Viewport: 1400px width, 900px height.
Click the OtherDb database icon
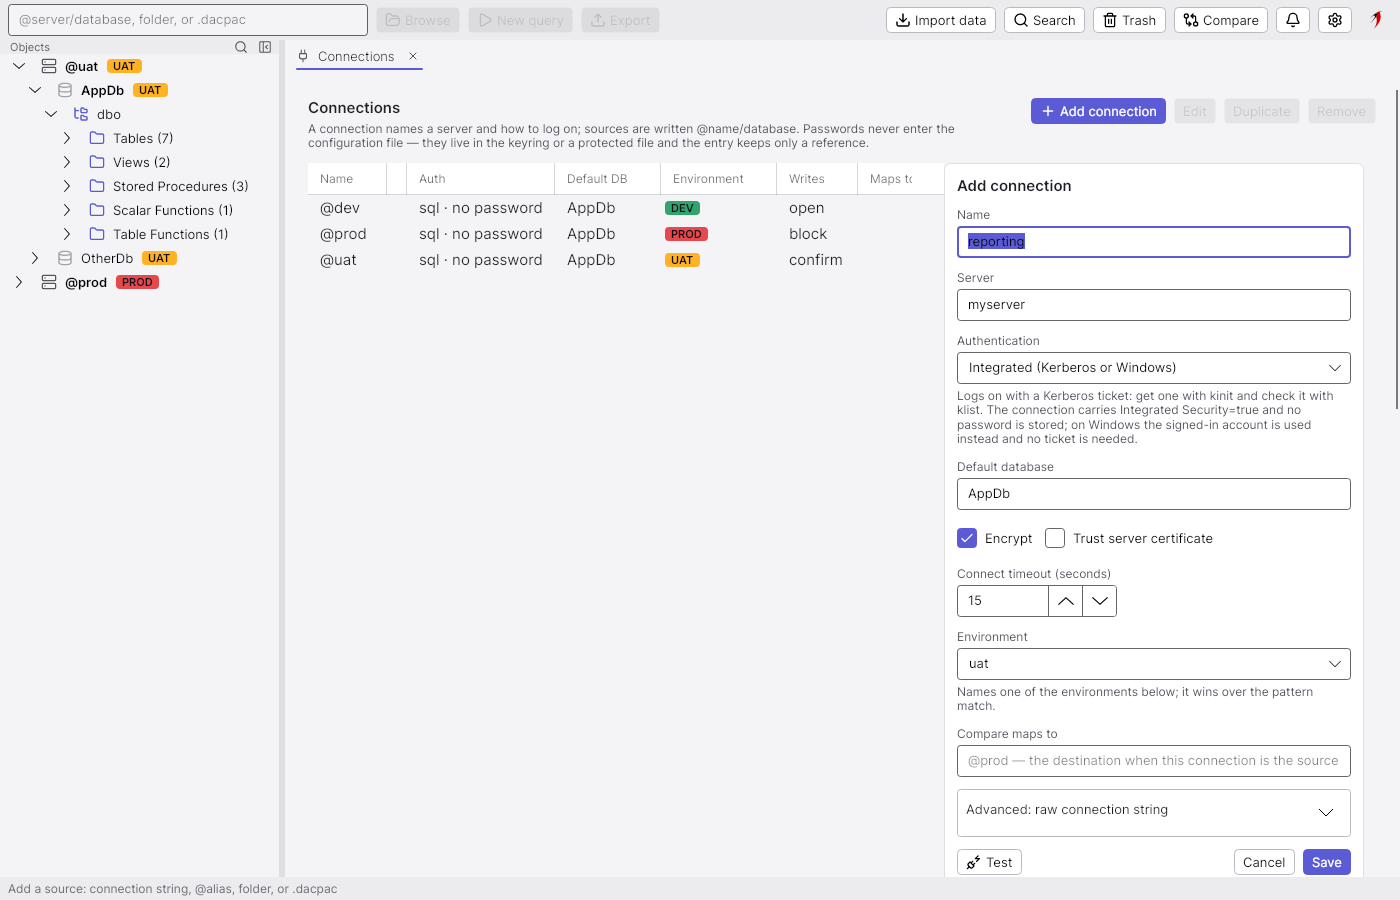(x=65, y=258)
